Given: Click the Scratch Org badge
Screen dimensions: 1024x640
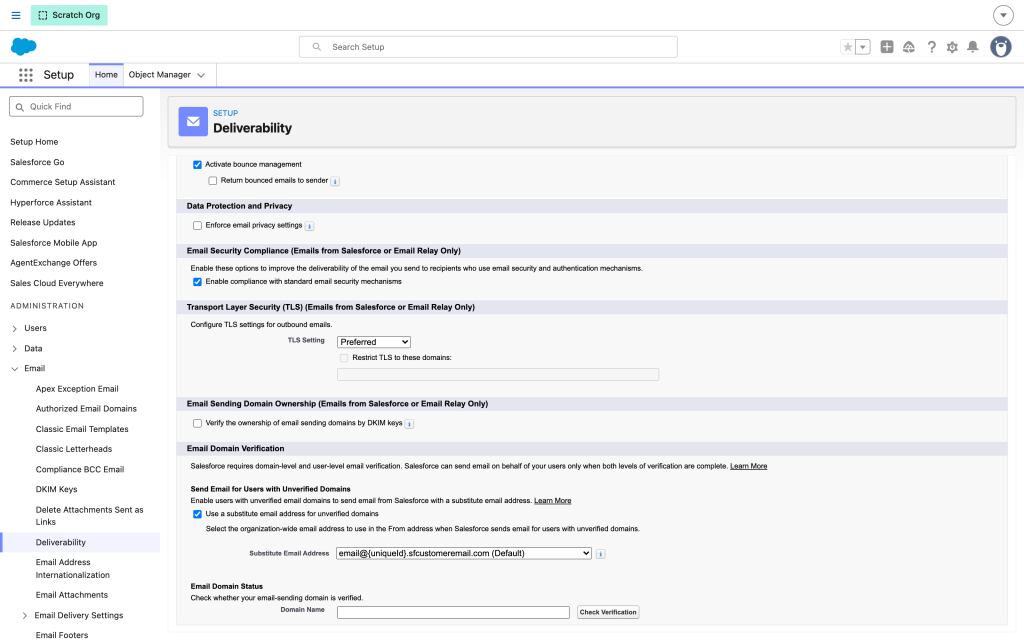Looking at the screenshot, I should click(x=69, y=15).
